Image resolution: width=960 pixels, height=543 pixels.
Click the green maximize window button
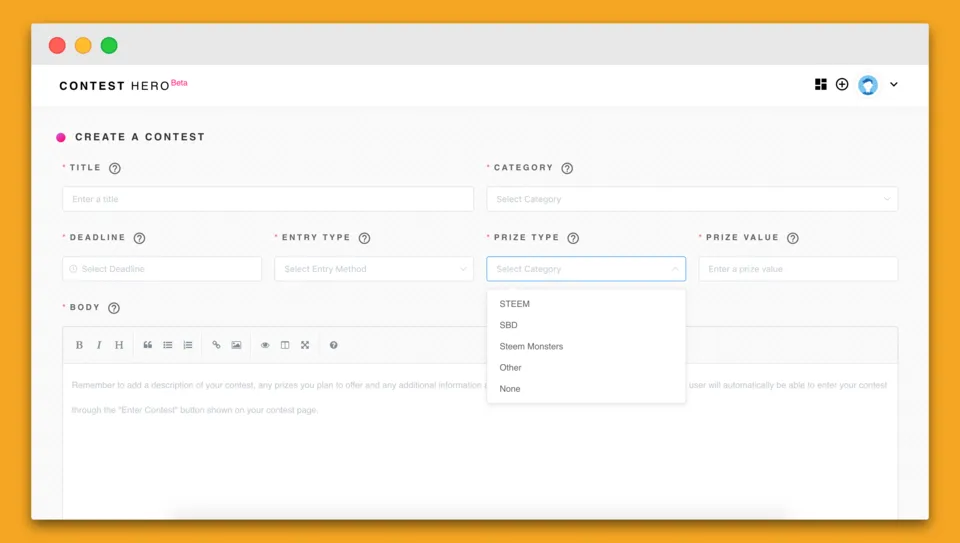pyautogui.click(x=109, y=45)
